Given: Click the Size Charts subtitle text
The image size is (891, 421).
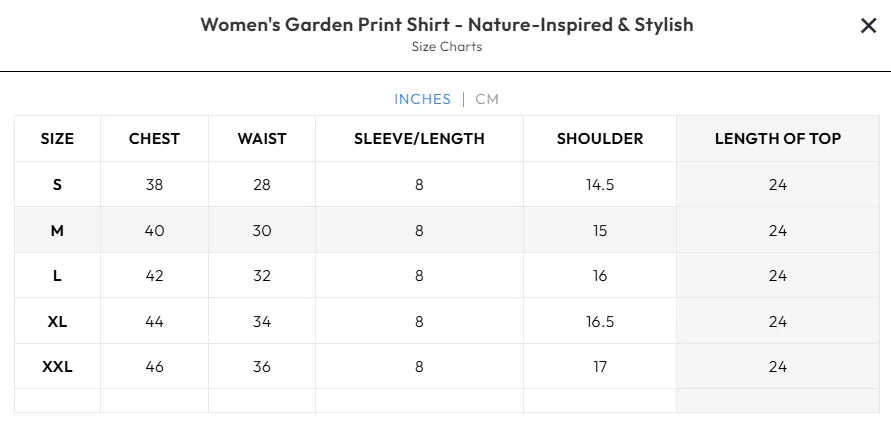Looking at the screenshot, I should [446, 47].
